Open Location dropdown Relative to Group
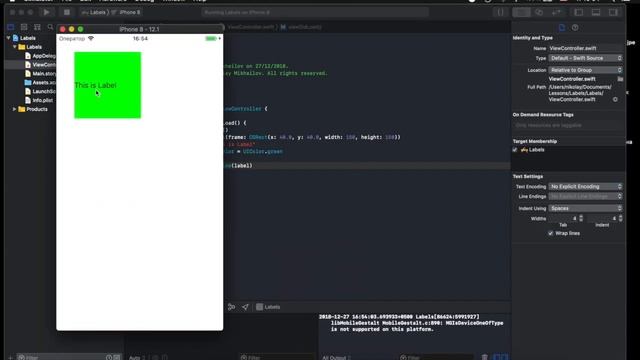640x360 pixels. (x=585, y=70)
